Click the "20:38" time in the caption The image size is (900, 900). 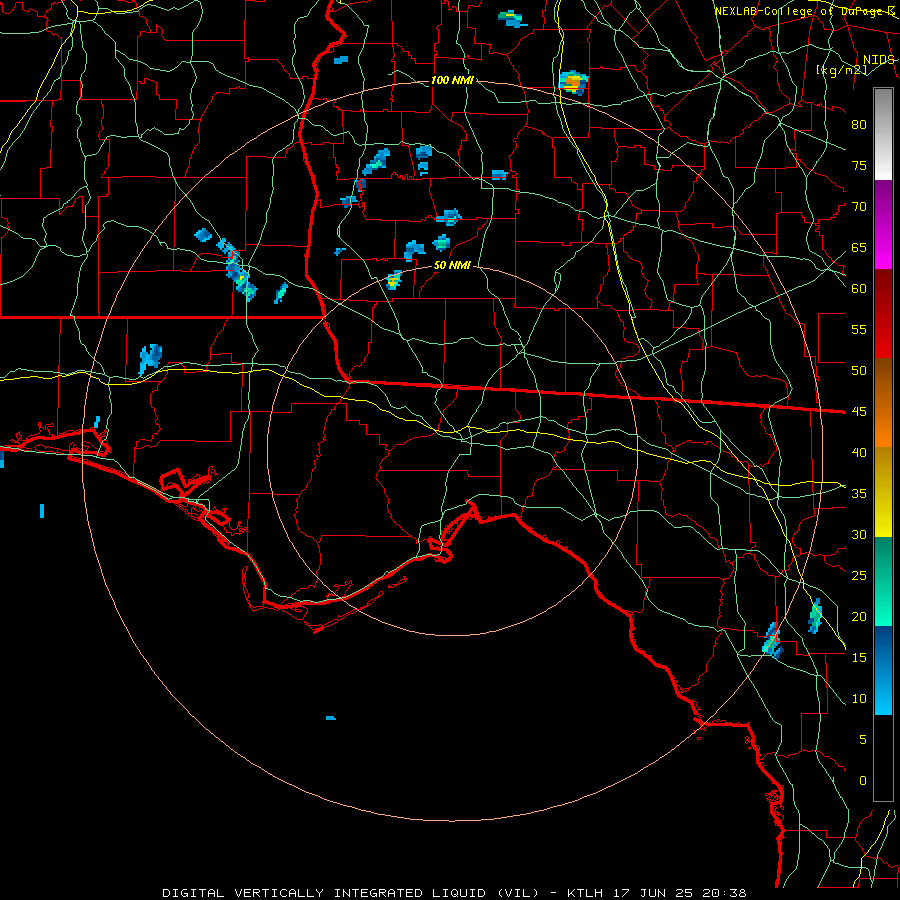click(x=723, y=893)
